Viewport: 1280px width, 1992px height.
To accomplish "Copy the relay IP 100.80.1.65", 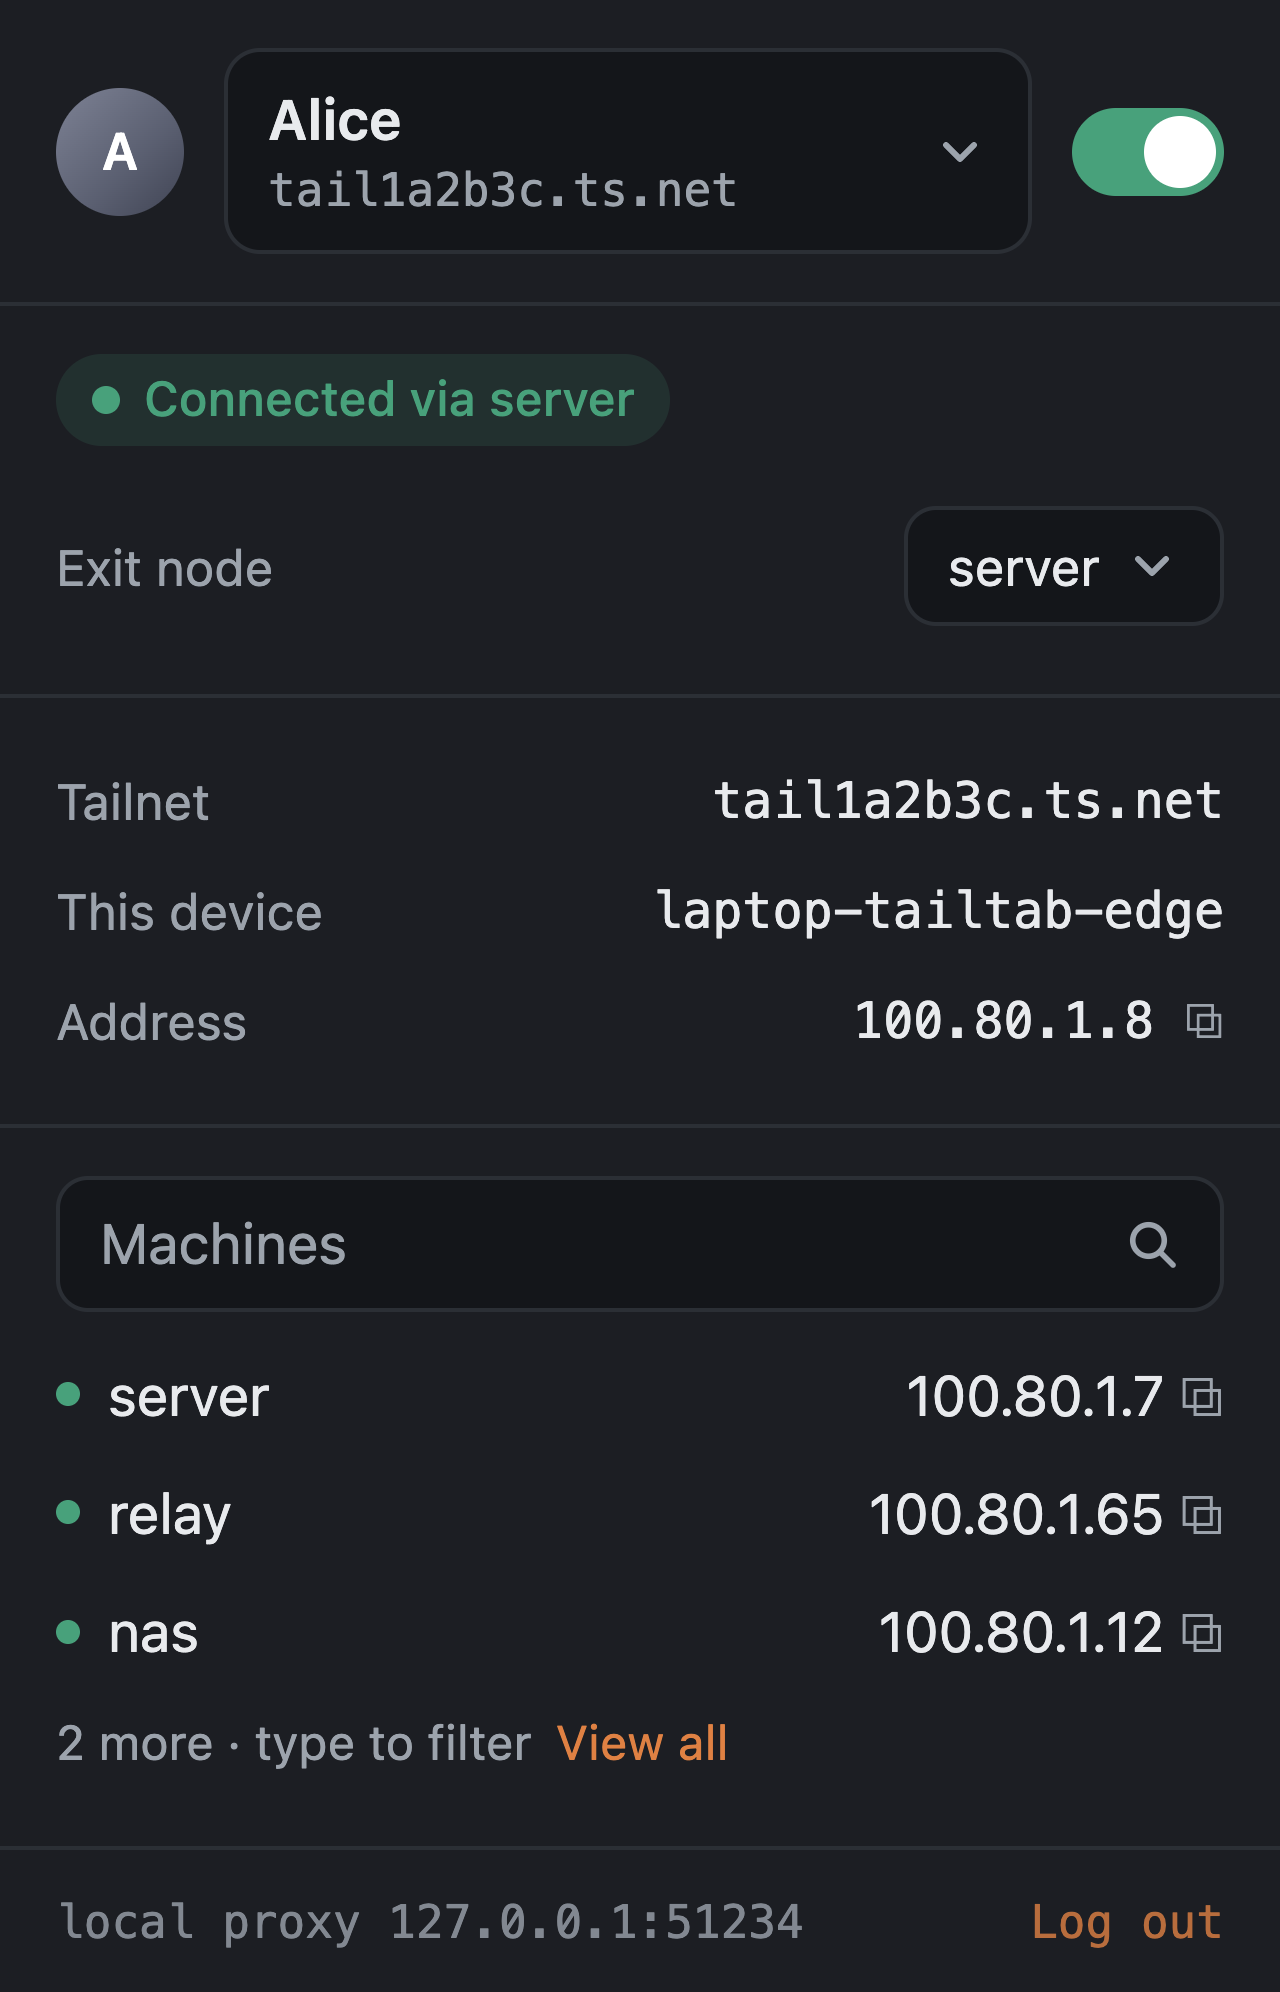I will click(1202, 1515).
